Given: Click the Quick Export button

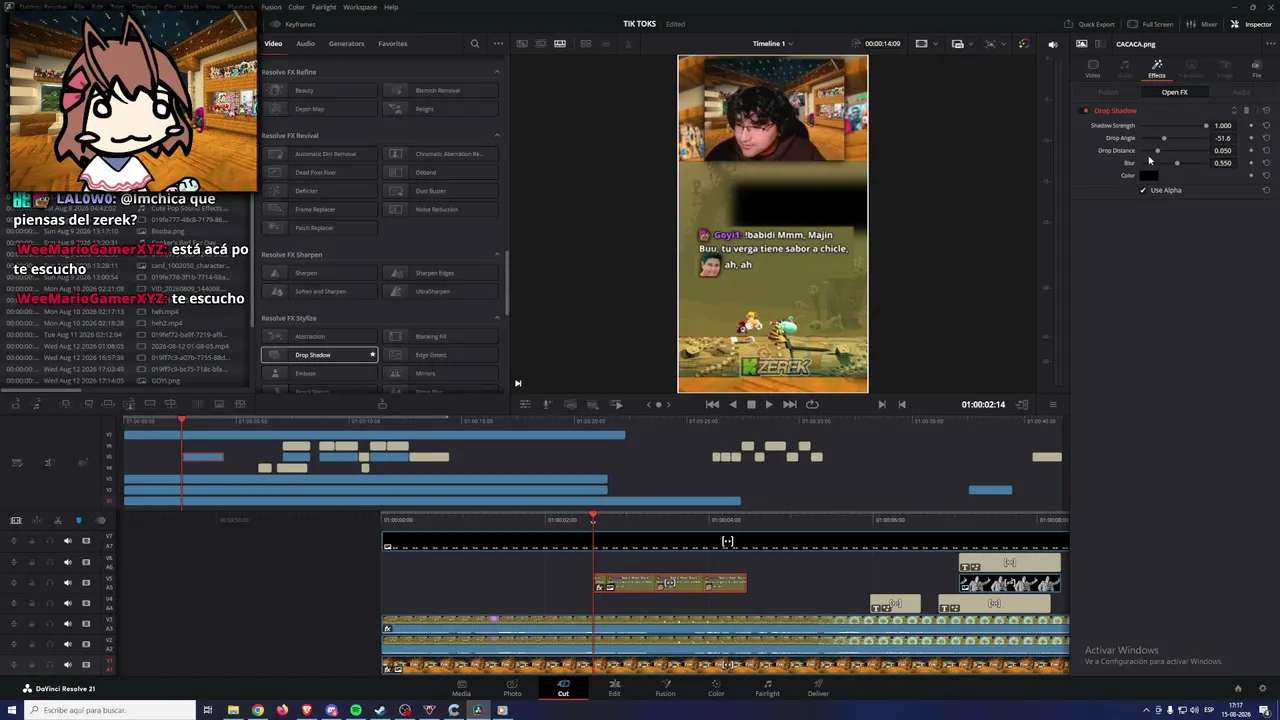Looking at the screenshot, I should [x=1089, y=24].
